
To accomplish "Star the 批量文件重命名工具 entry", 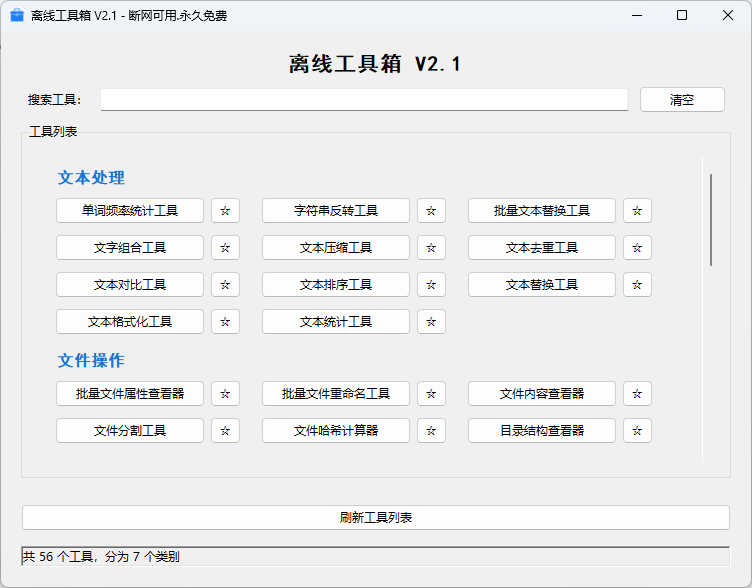I will click(431, 393).
